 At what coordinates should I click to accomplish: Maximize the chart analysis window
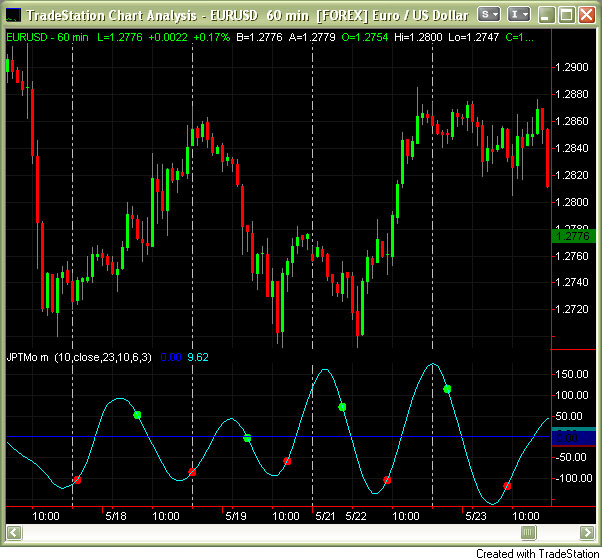coord(566,15)
